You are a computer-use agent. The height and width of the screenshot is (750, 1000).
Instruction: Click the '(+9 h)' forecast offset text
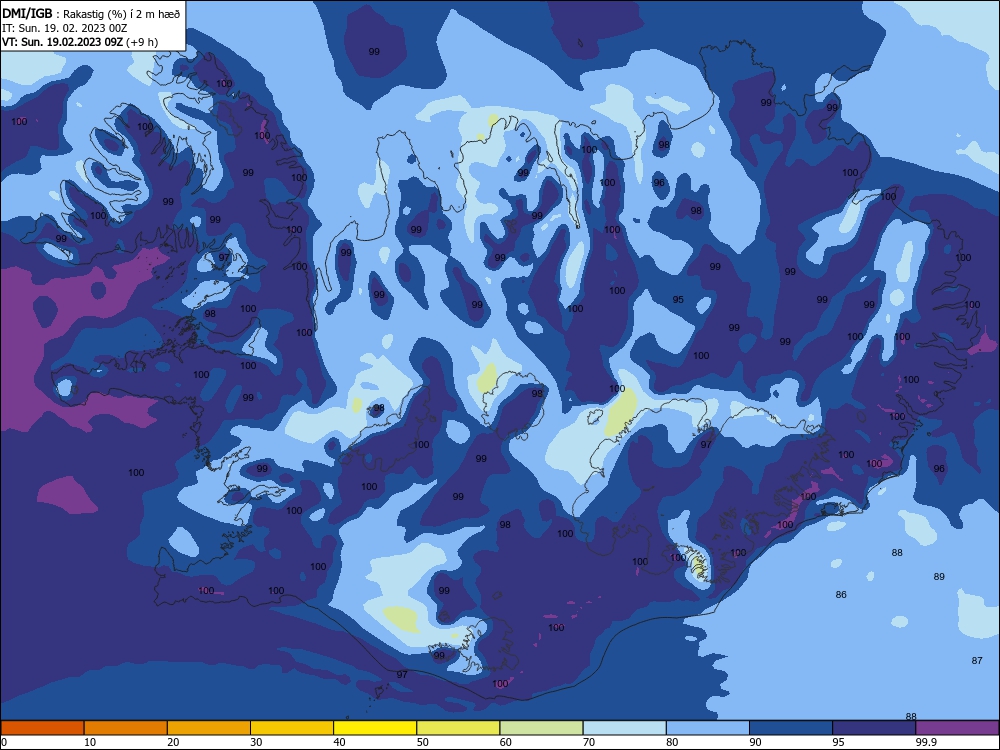point(142,42)
